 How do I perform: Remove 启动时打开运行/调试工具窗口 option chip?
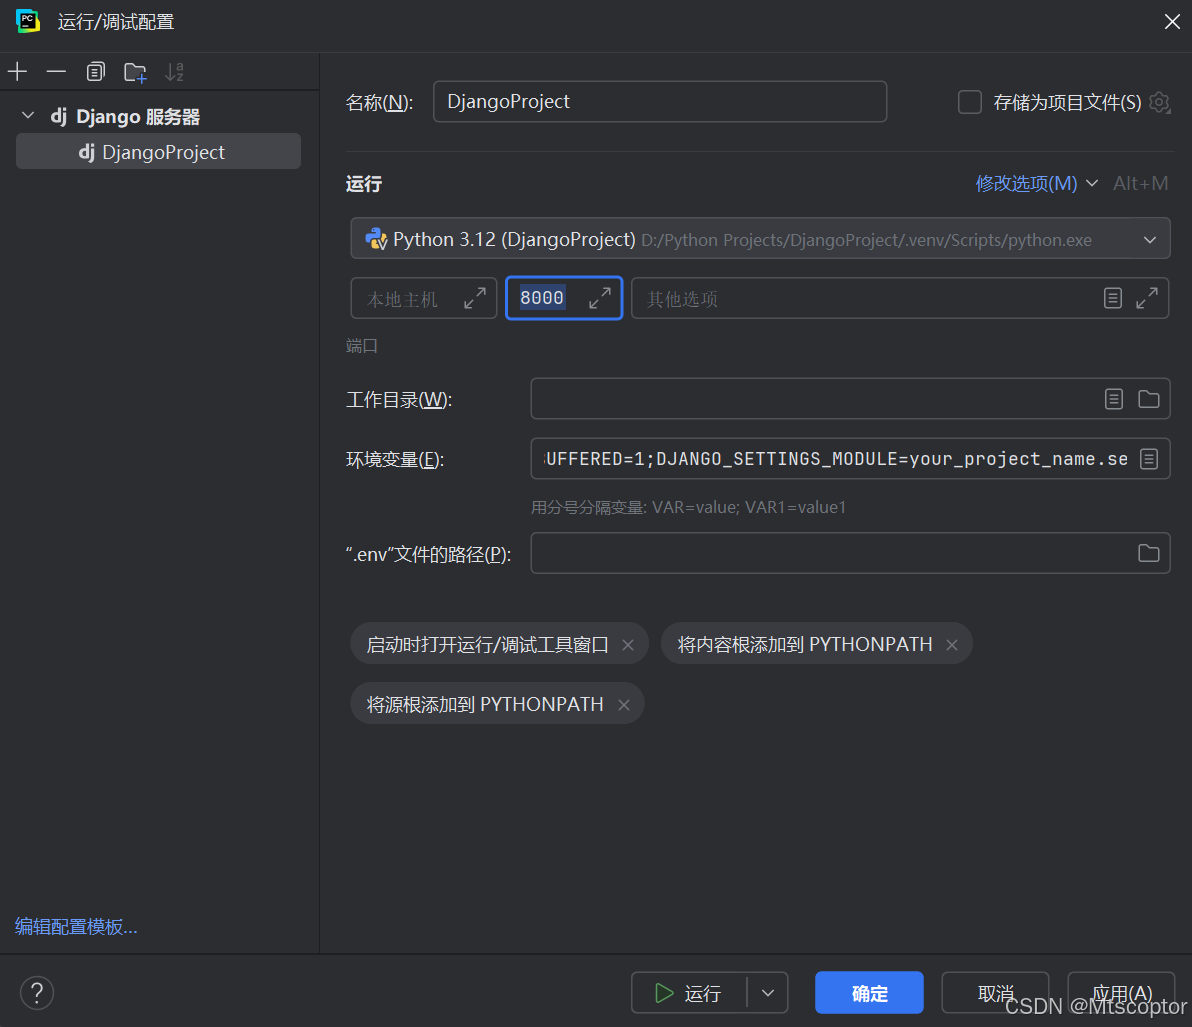pos(628,645)
